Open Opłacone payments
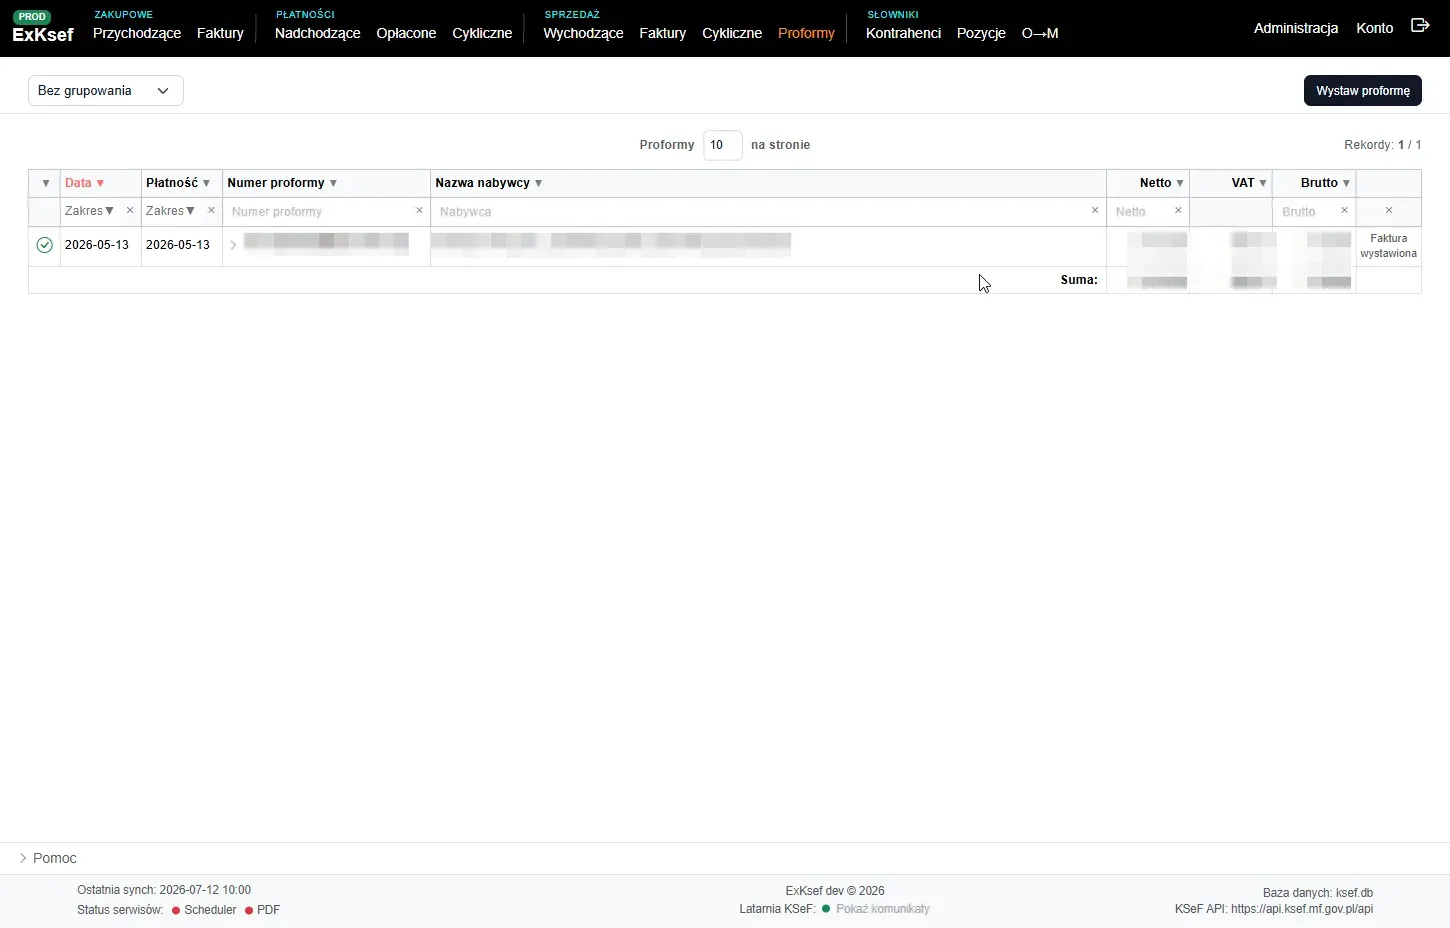 coord(406,33)
